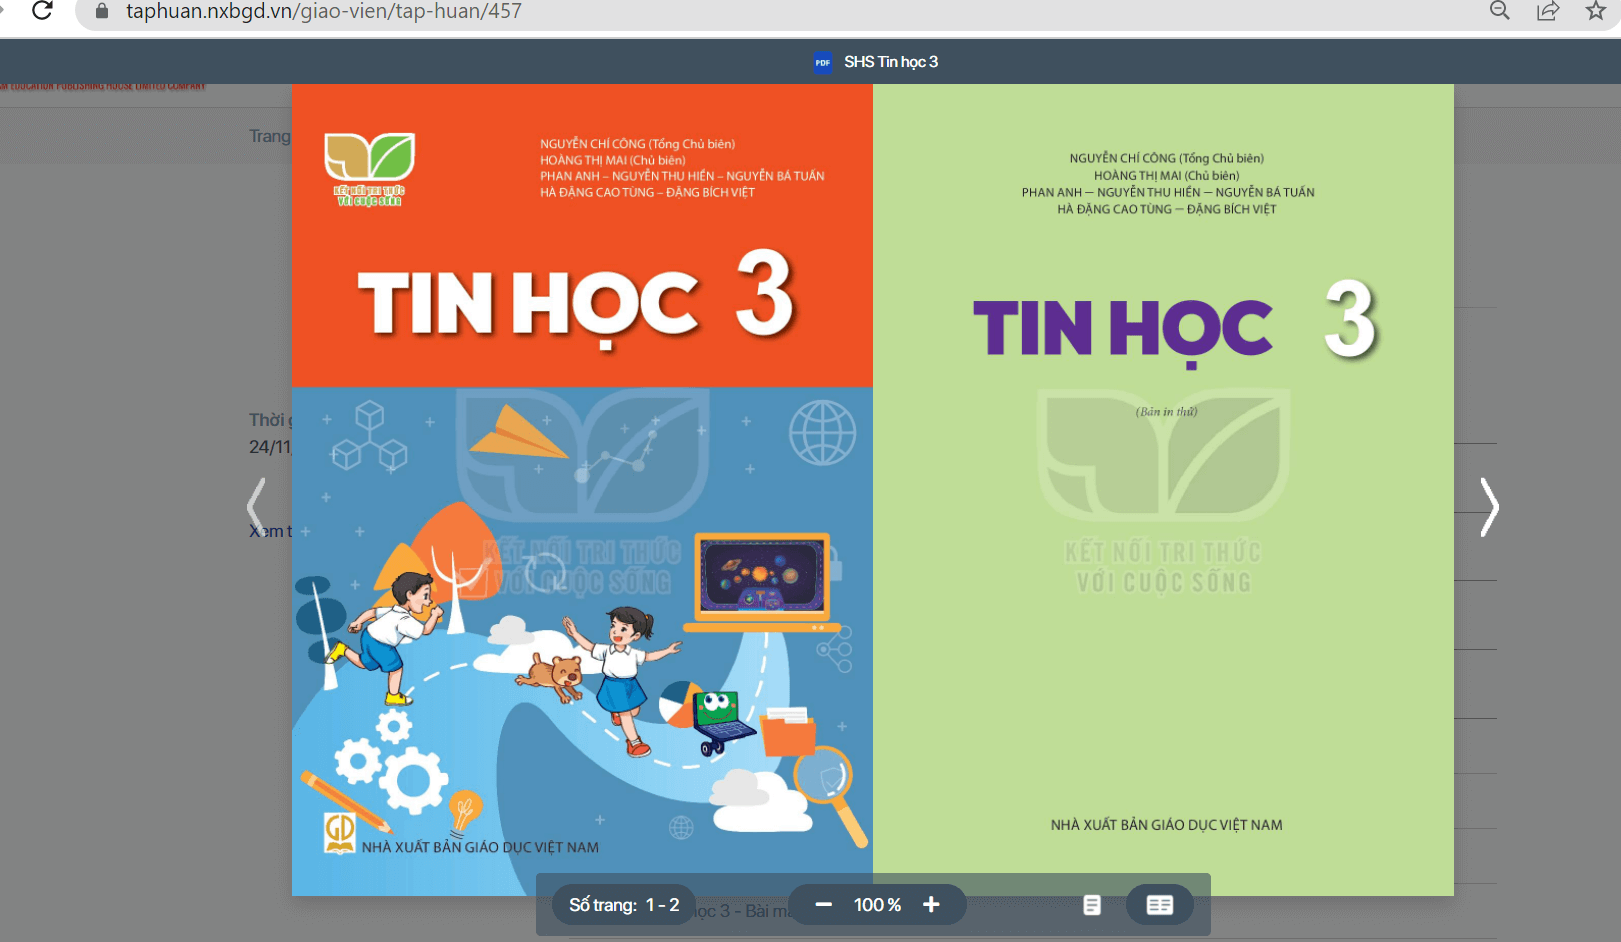Zoom in with the plus button

[x=931, y=905]
